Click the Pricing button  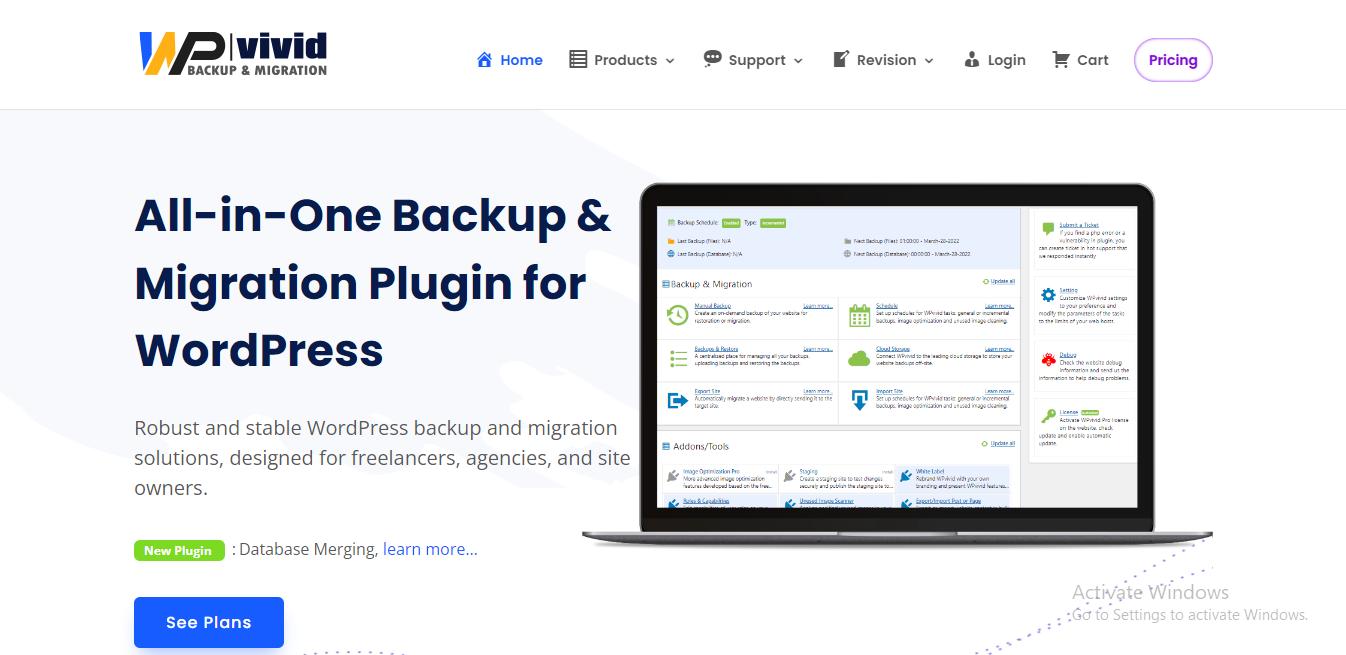point(1173,60)
